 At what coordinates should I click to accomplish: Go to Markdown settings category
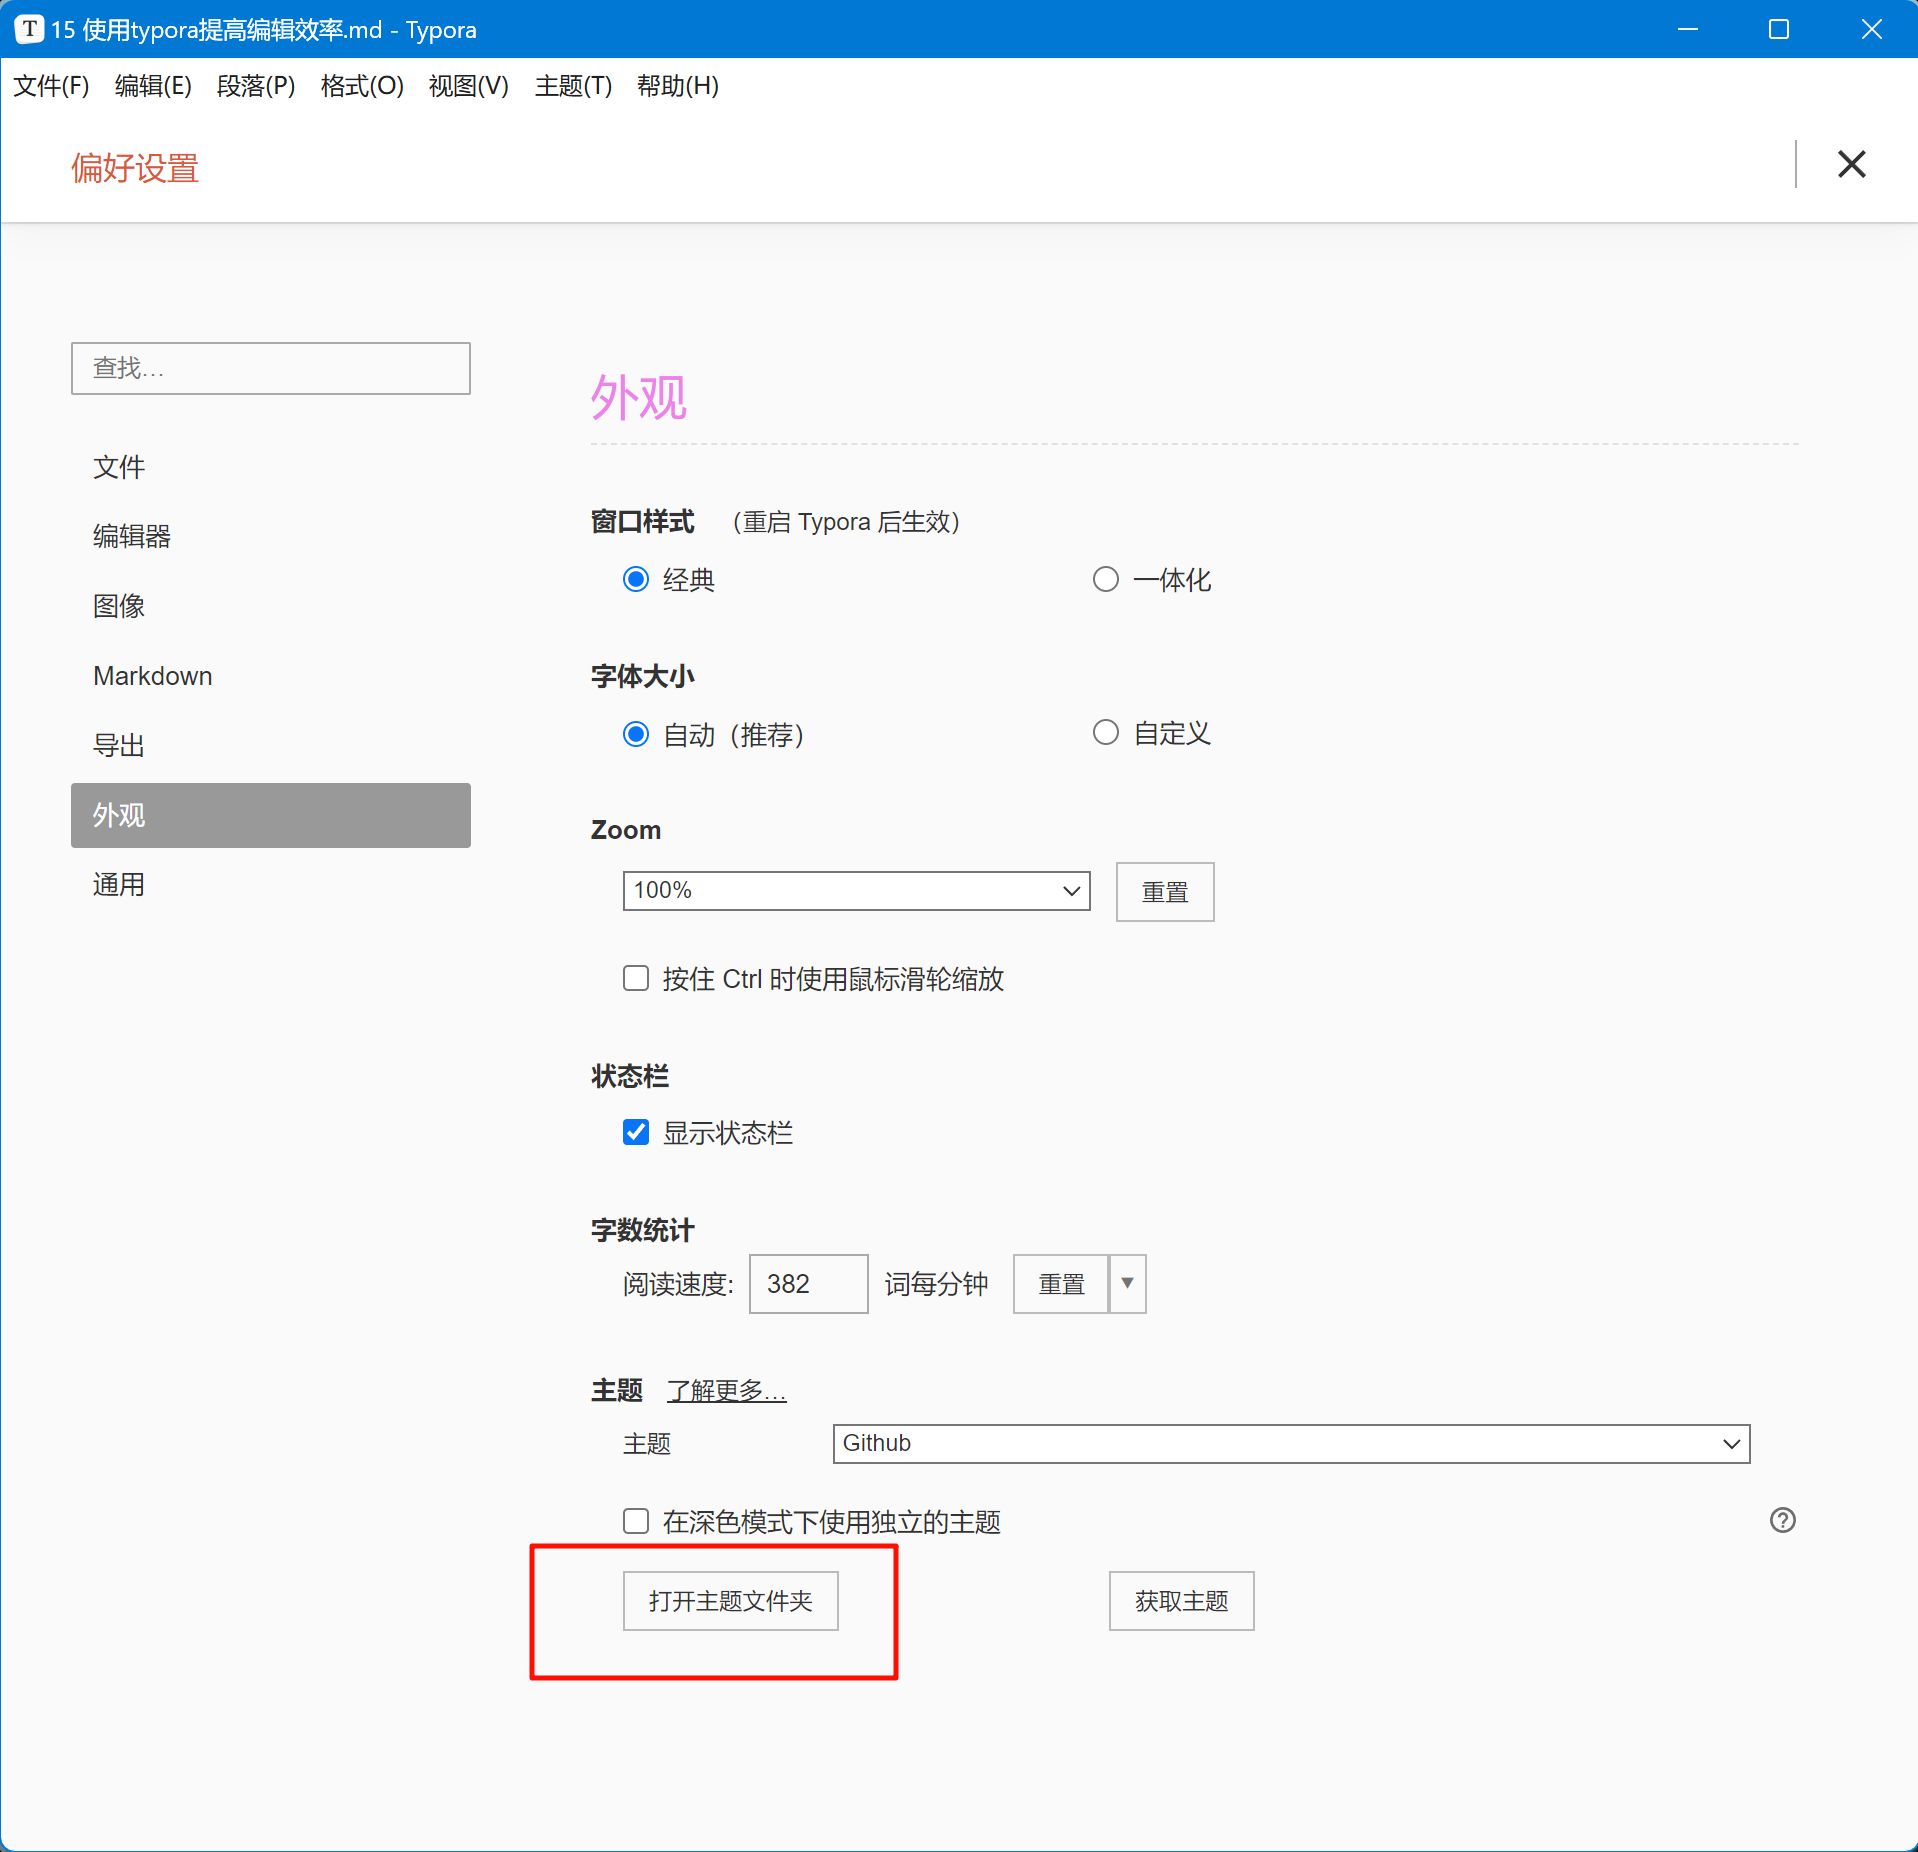coord(270,676)
